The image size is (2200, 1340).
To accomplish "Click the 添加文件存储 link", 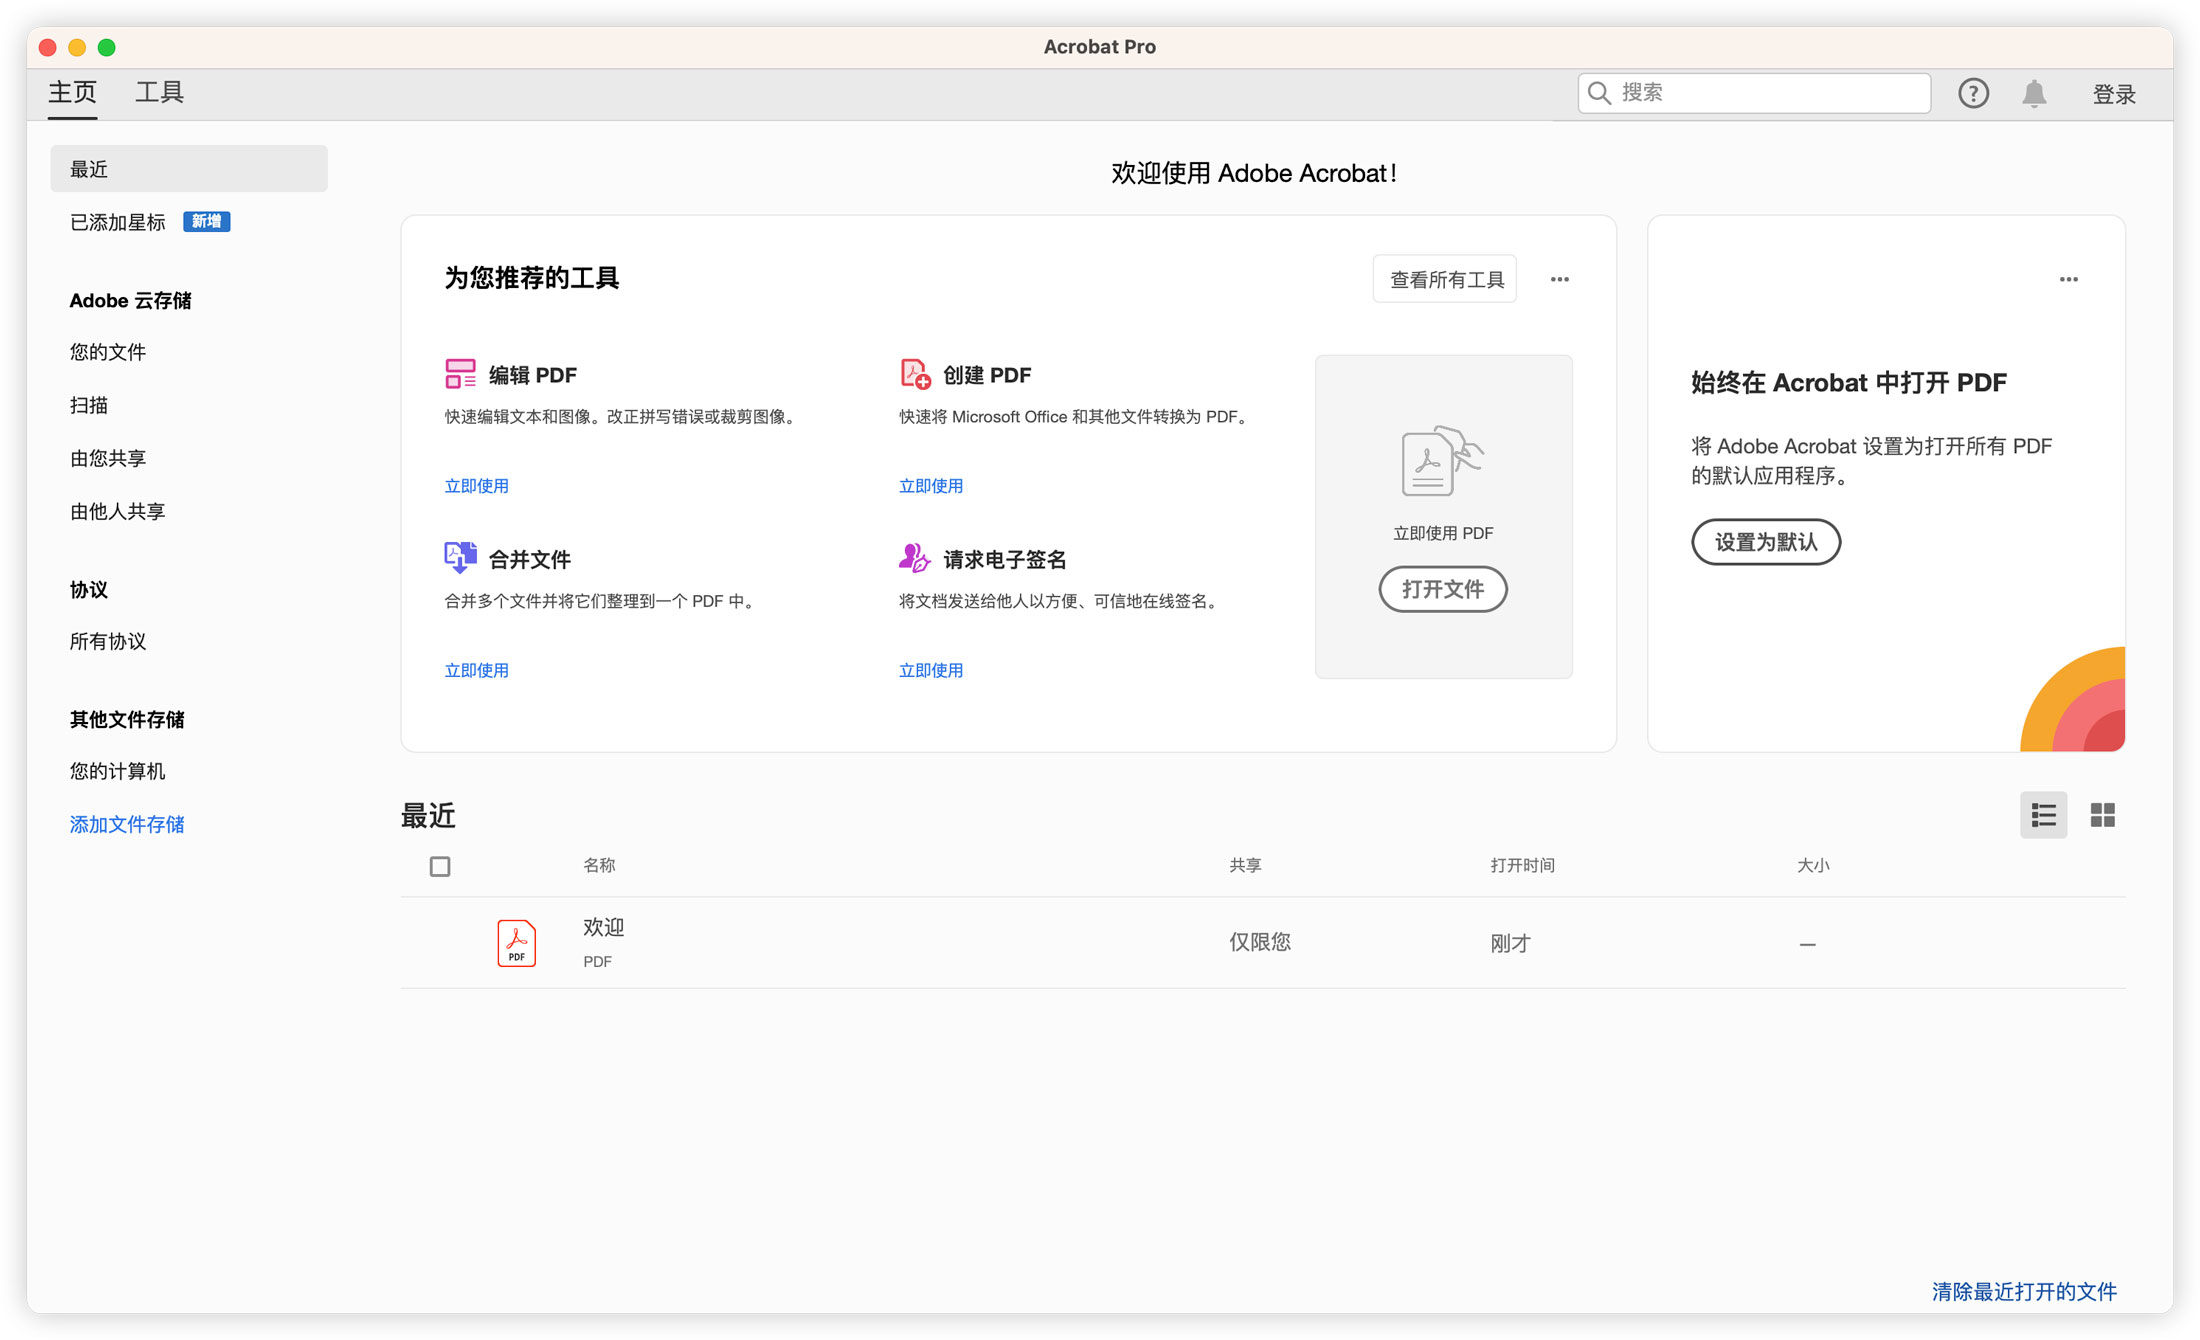I will click(127, 824).
